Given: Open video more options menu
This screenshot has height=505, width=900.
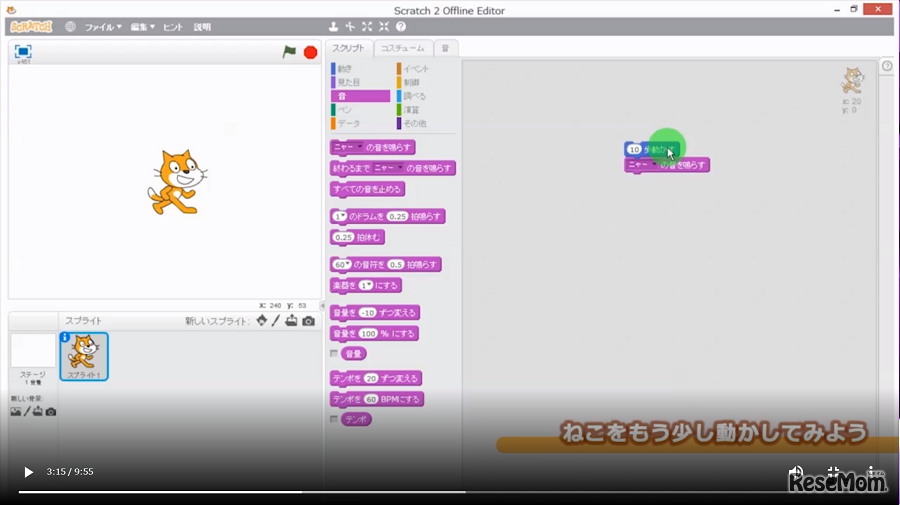Looking at the screenshot, I should [x=871, y=472].
